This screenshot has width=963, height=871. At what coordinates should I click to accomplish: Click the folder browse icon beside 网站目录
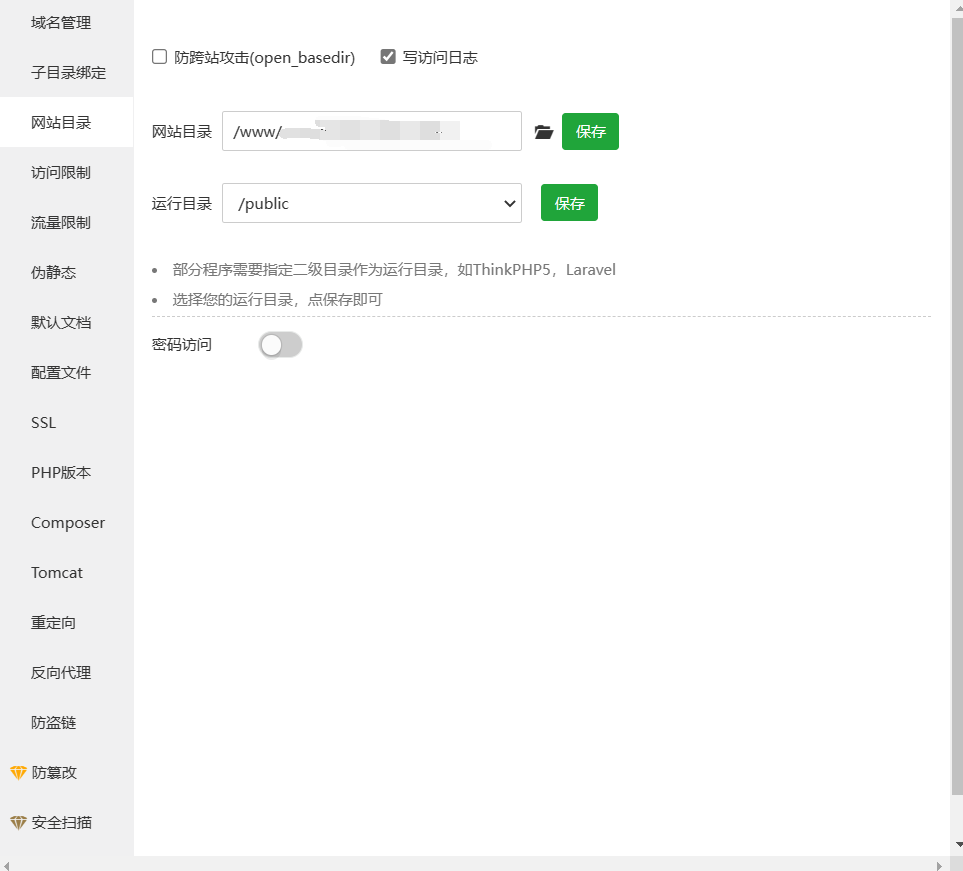point(543,132)
